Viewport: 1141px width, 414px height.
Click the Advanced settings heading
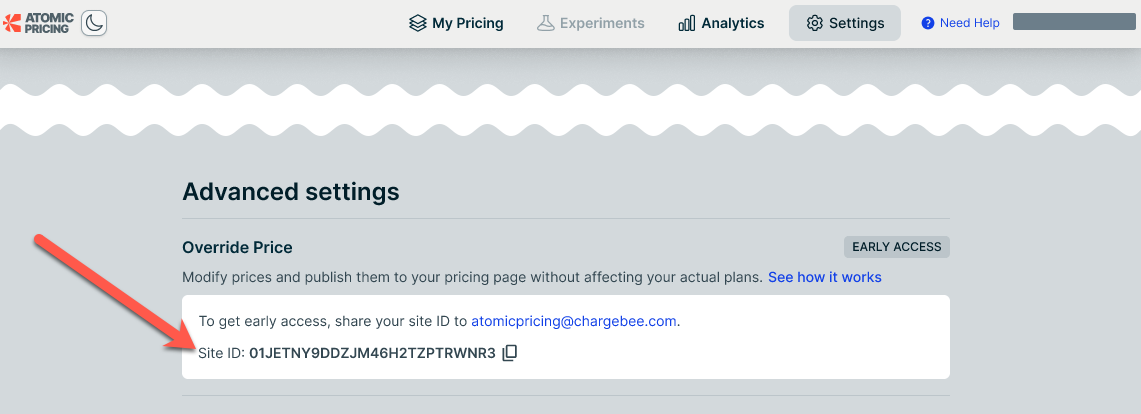pyautogui.click(x=291, y=191)
